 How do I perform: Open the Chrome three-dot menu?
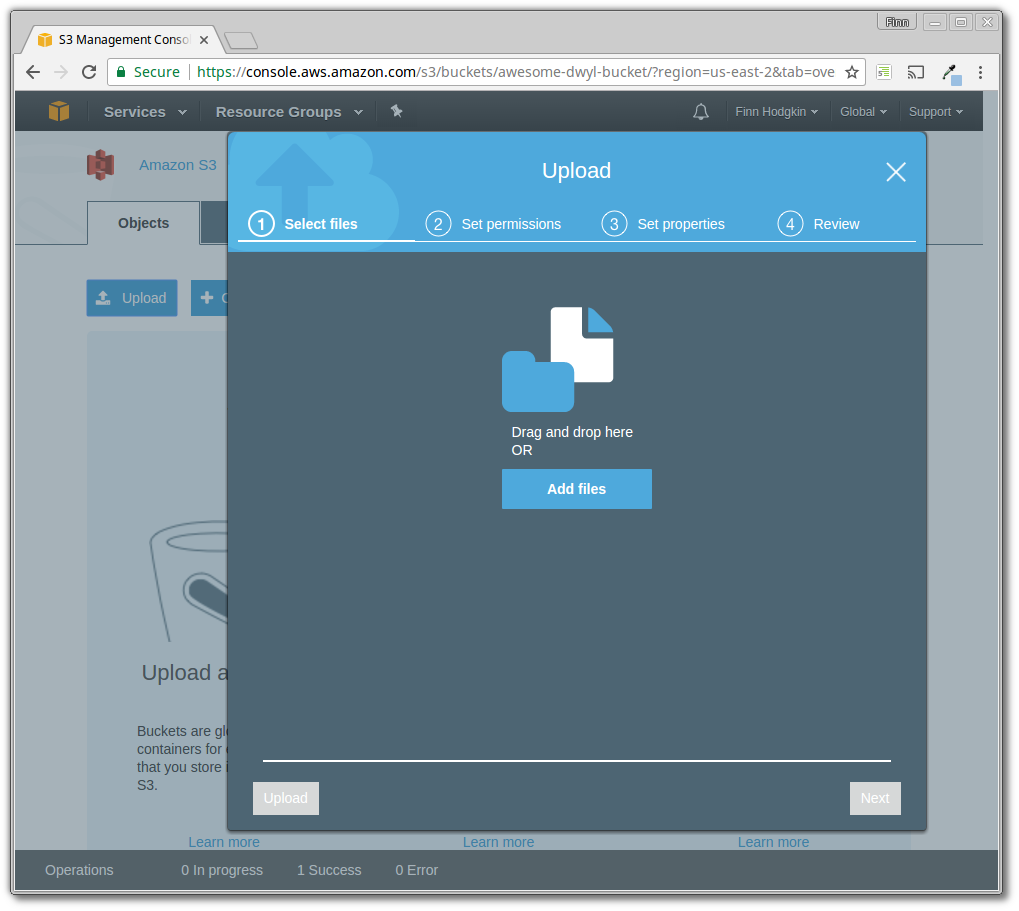(980, 72)
